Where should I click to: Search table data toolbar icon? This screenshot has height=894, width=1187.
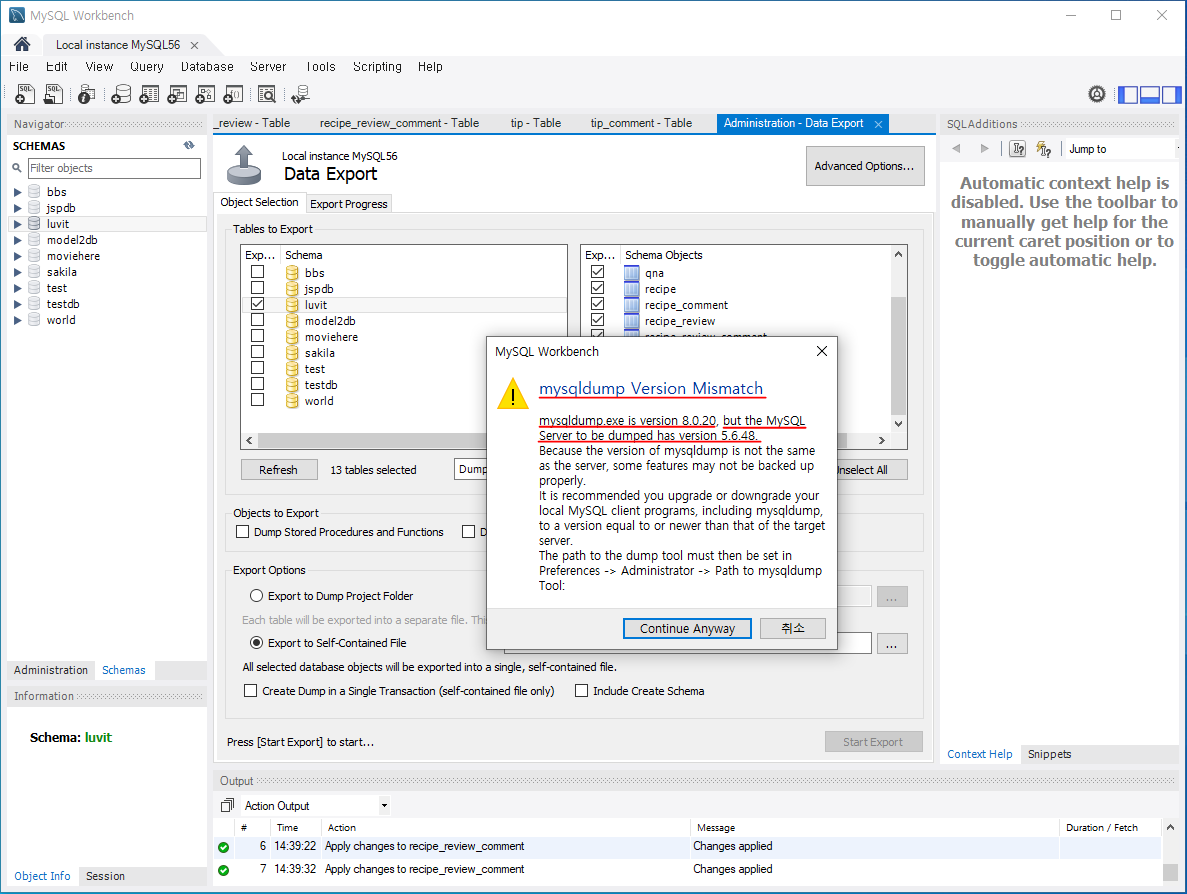point(266,94)
